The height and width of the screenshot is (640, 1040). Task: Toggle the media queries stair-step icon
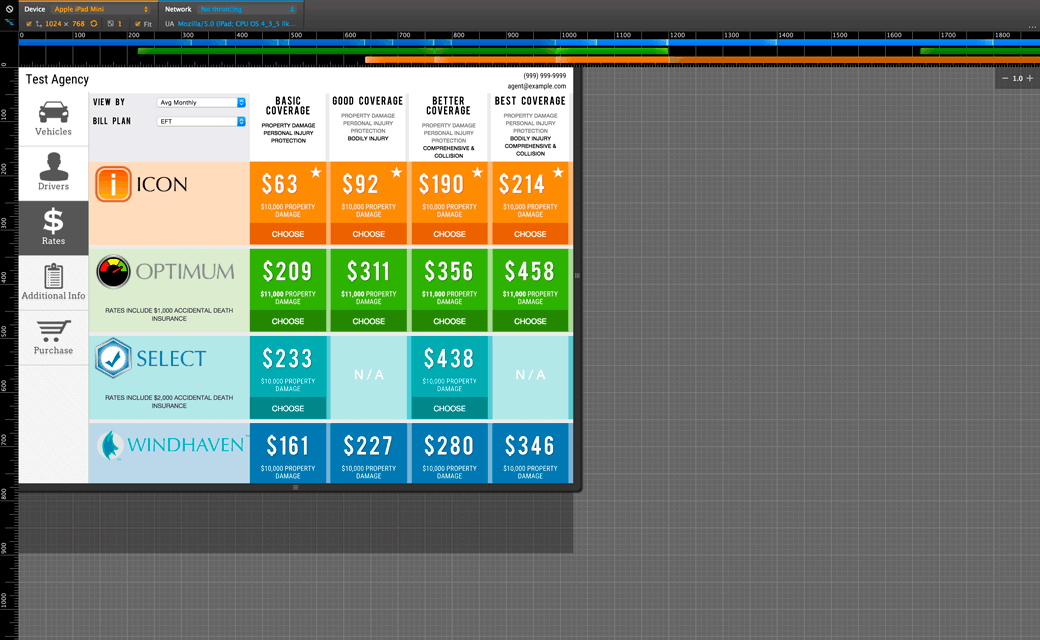[9, 23]
